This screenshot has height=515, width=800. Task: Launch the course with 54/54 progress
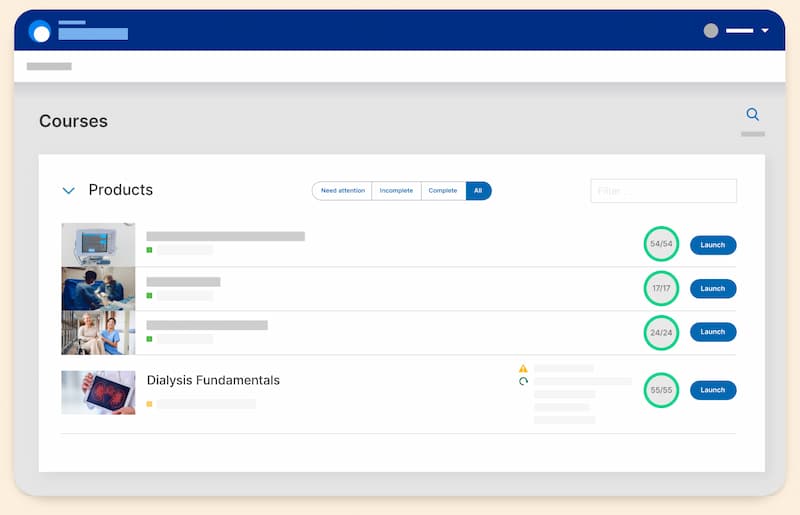click(712, 244)
